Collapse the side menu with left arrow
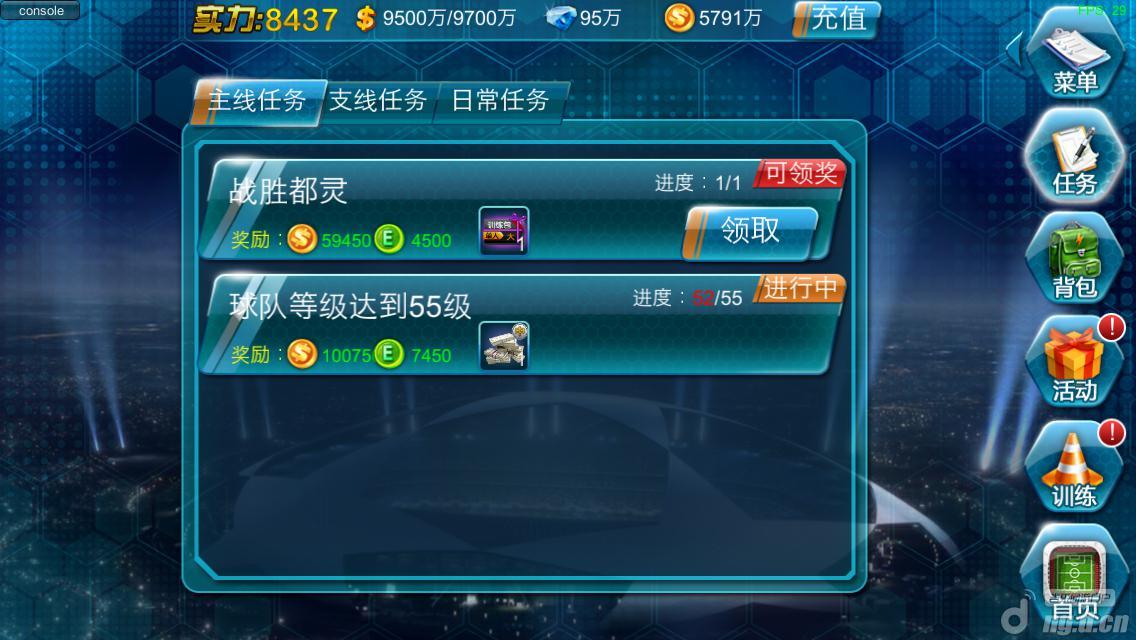This screenshot has width=1136, height=640. (x=1015, y=51)
